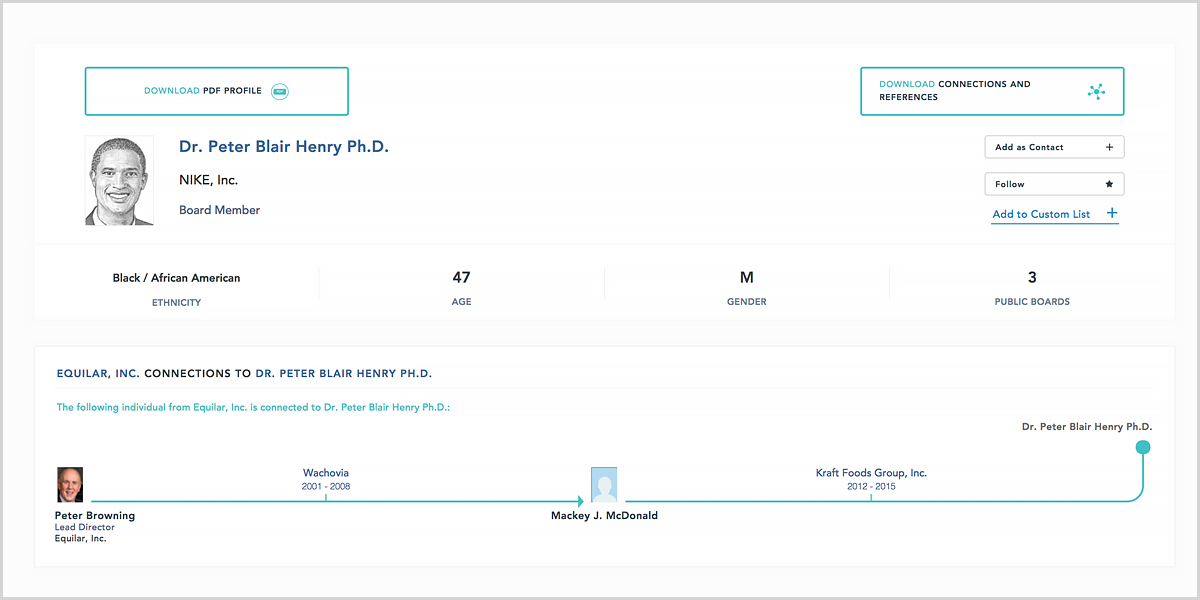Click Peter Browning's photo thumbnail
The height and width of the screenshot is (600, 1200).
(70, 484)
